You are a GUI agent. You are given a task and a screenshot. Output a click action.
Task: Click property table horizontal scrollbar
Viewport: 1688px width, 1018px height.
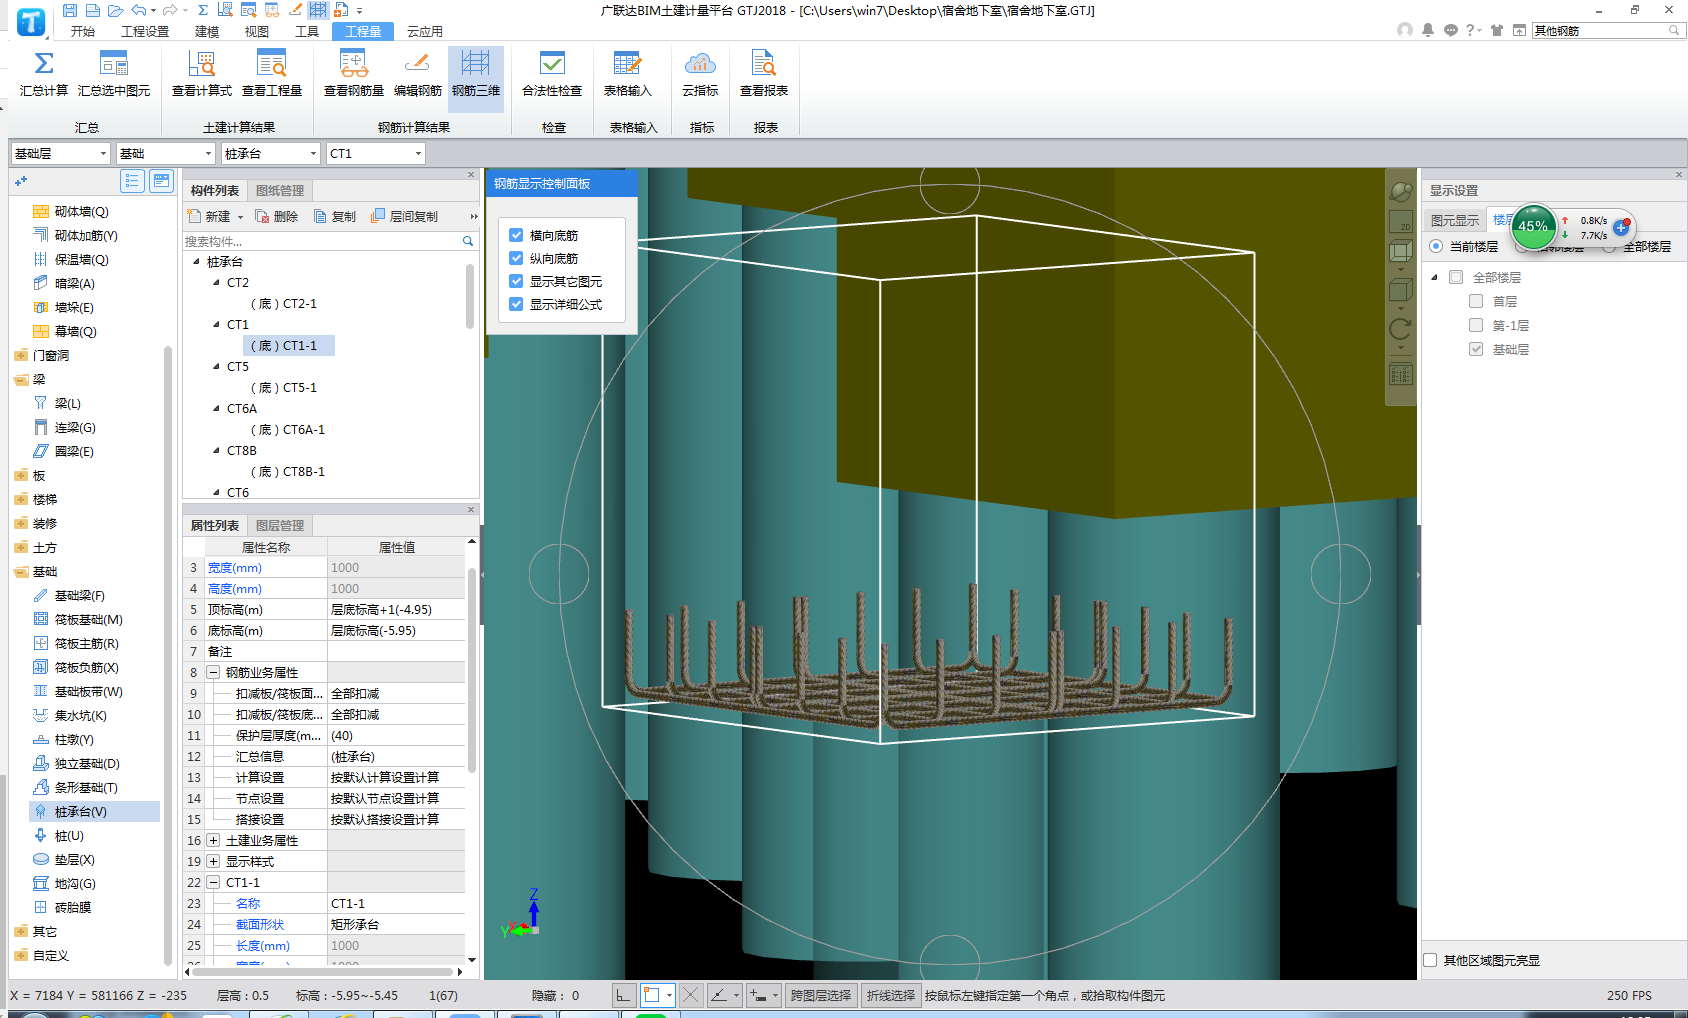[323, 972]
